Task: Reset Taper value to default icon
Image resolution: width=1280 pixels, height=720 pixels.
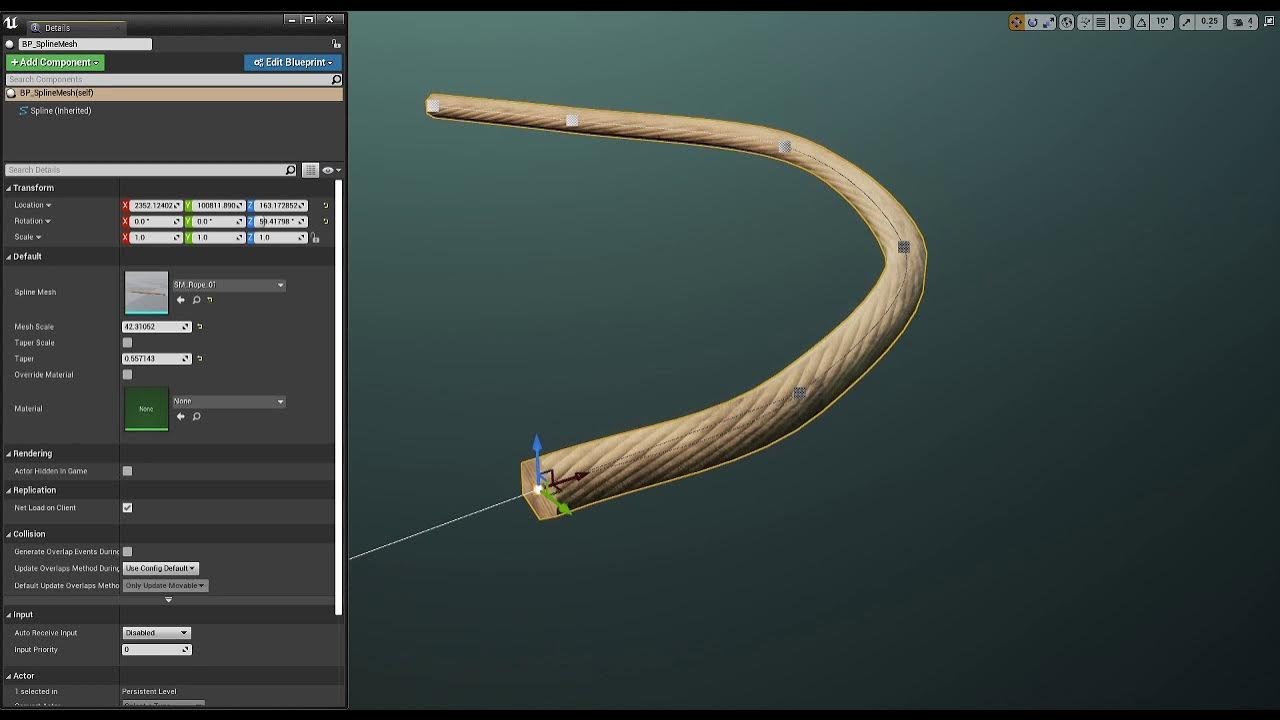Action: pos(199,359)
